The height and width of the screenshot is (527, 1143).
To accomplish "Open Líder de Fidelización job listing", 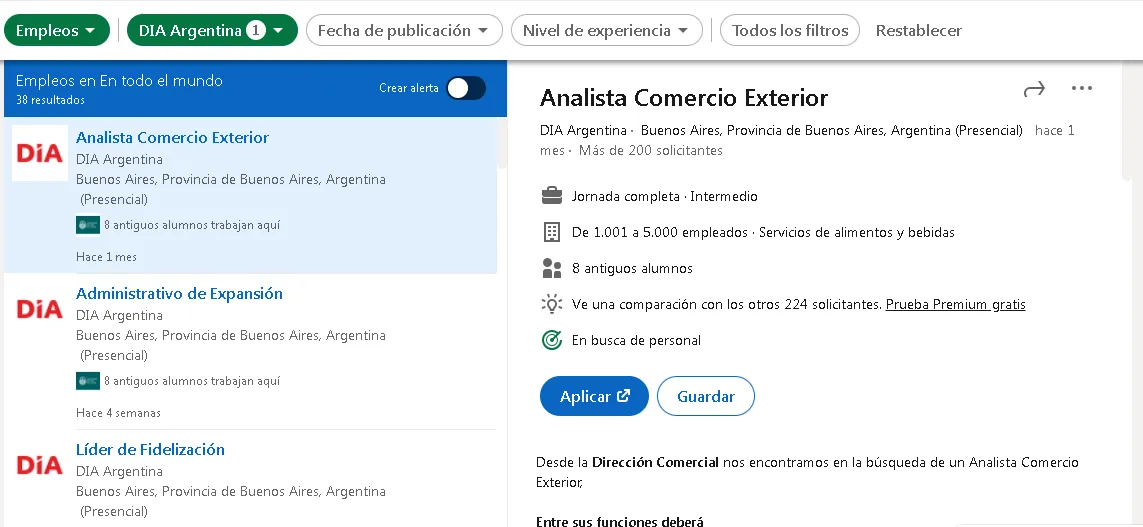I will click(150, 449).
